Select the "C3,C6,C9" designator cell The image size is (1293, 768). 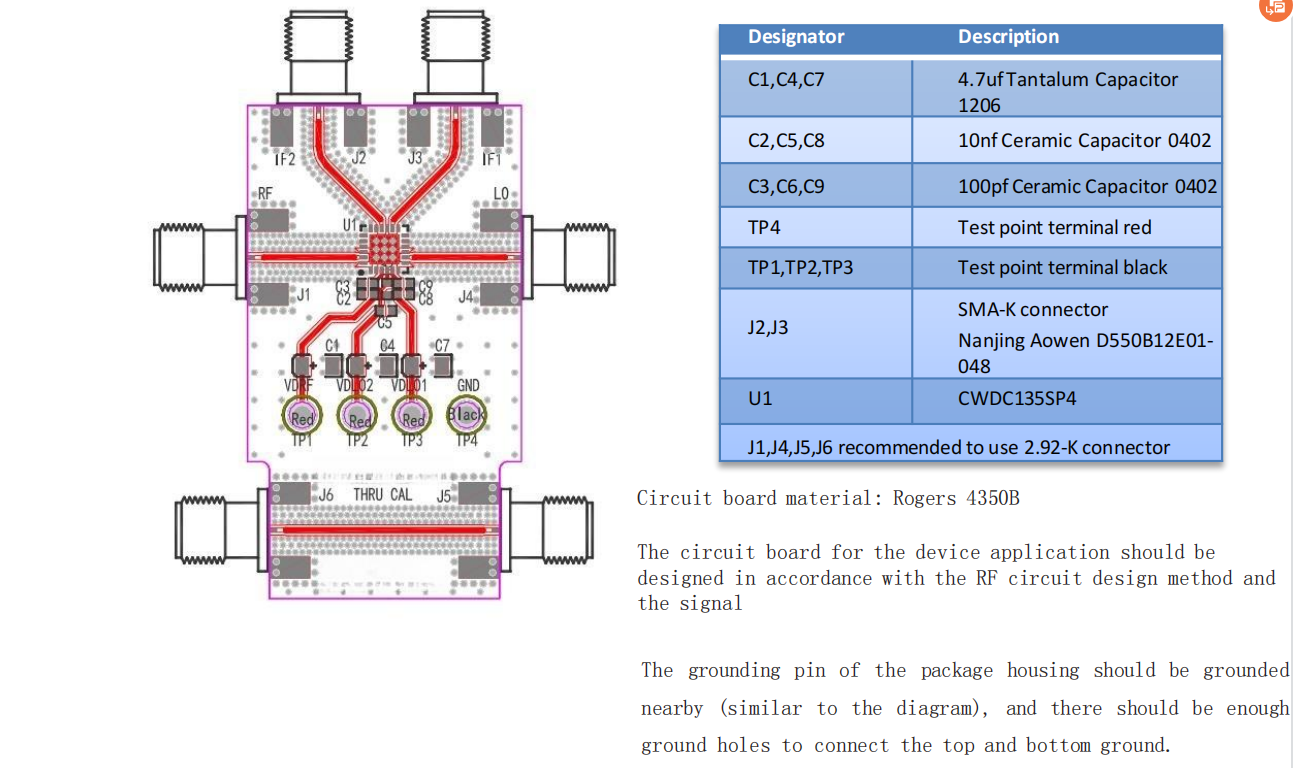(816, 186)
